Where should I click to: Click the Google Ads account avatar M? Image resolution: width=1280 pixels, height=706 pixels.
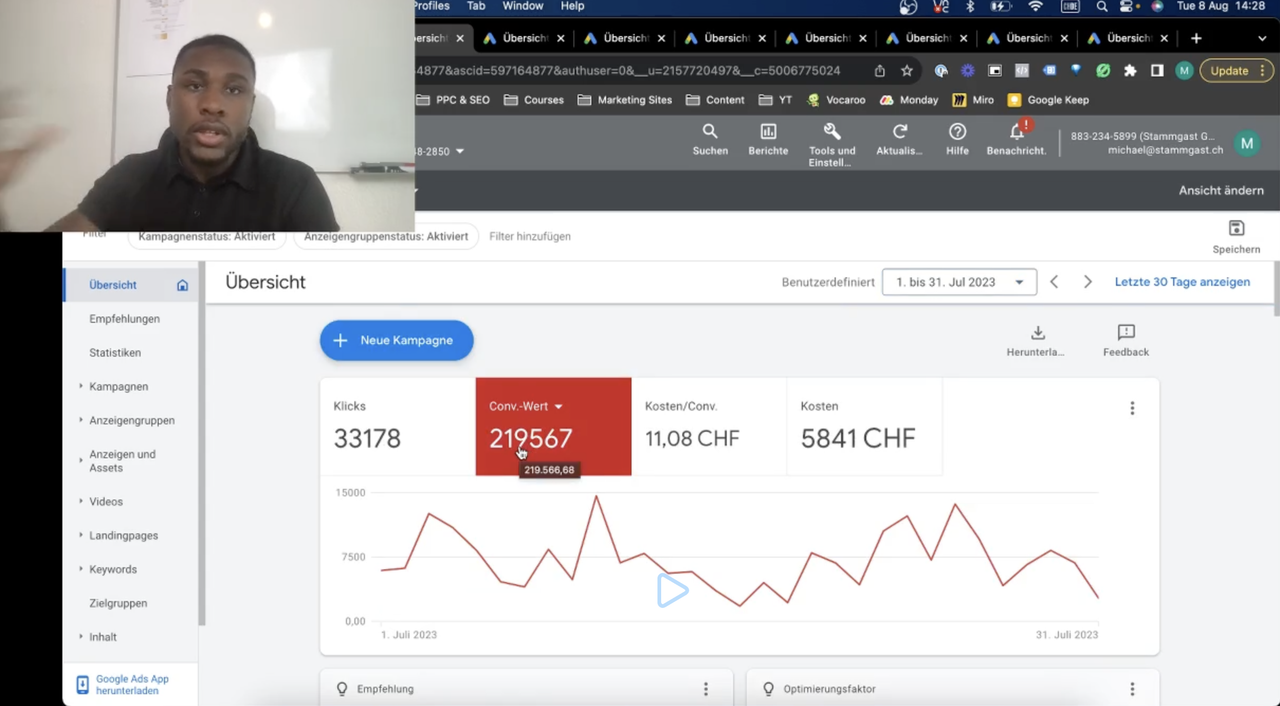[x=1246, y=143]
